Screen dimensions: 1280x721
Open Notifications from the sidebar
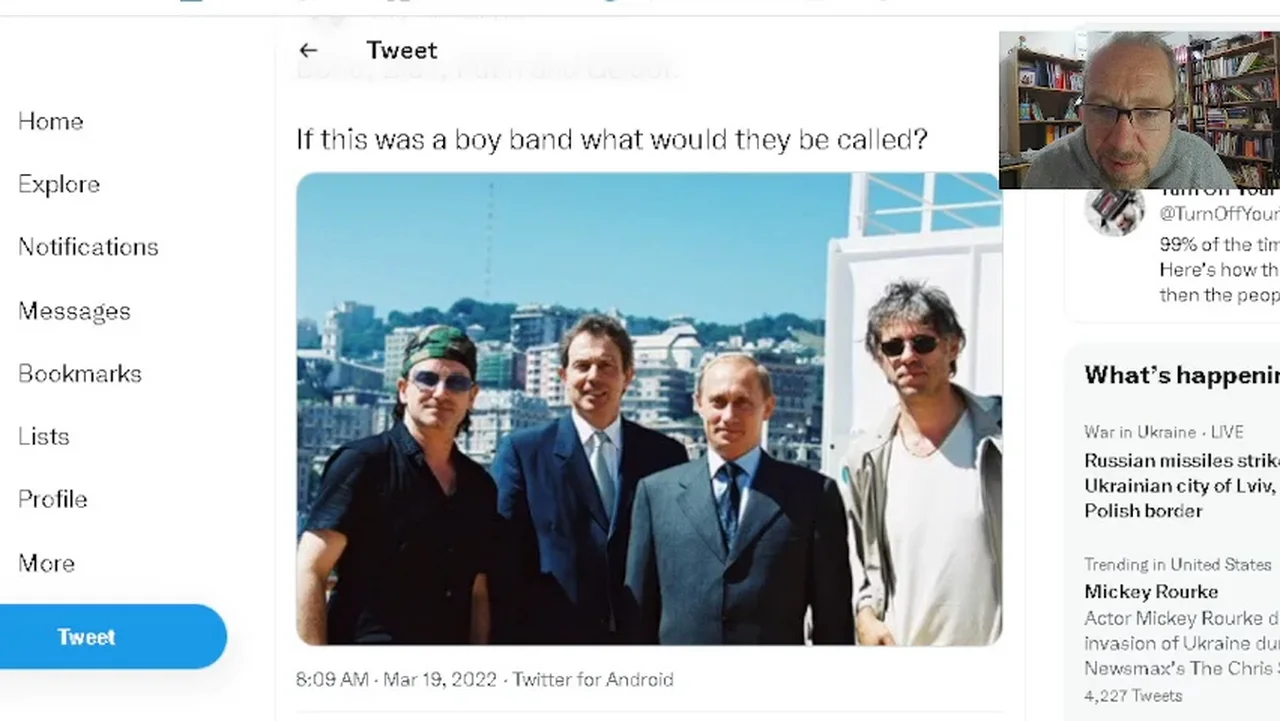point(88,247)
